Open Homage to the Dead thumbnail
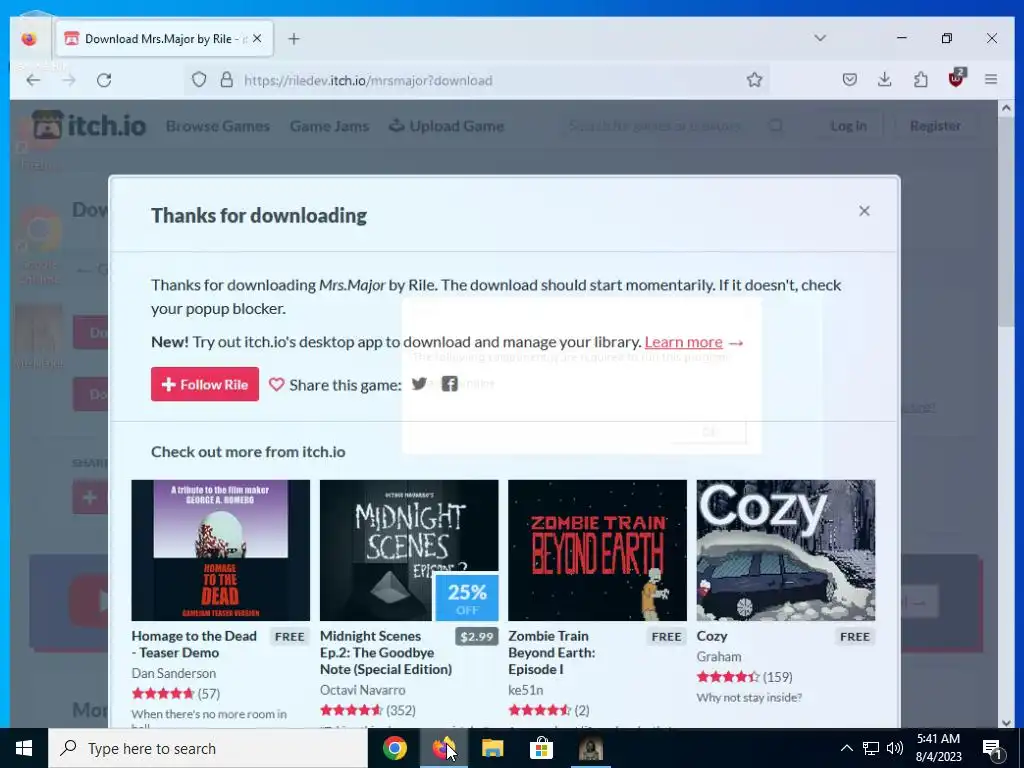1024x768 pixels. click(x=221, y=550)
